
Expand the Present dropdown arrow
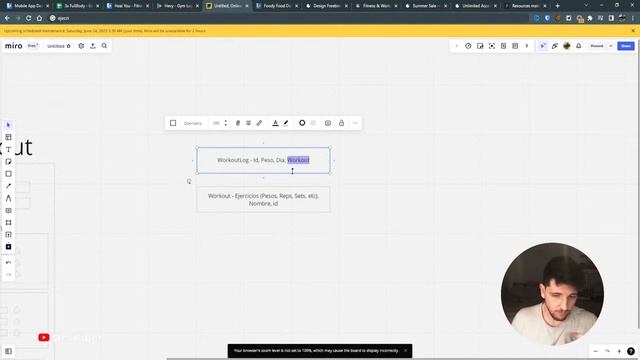point(611,46)
